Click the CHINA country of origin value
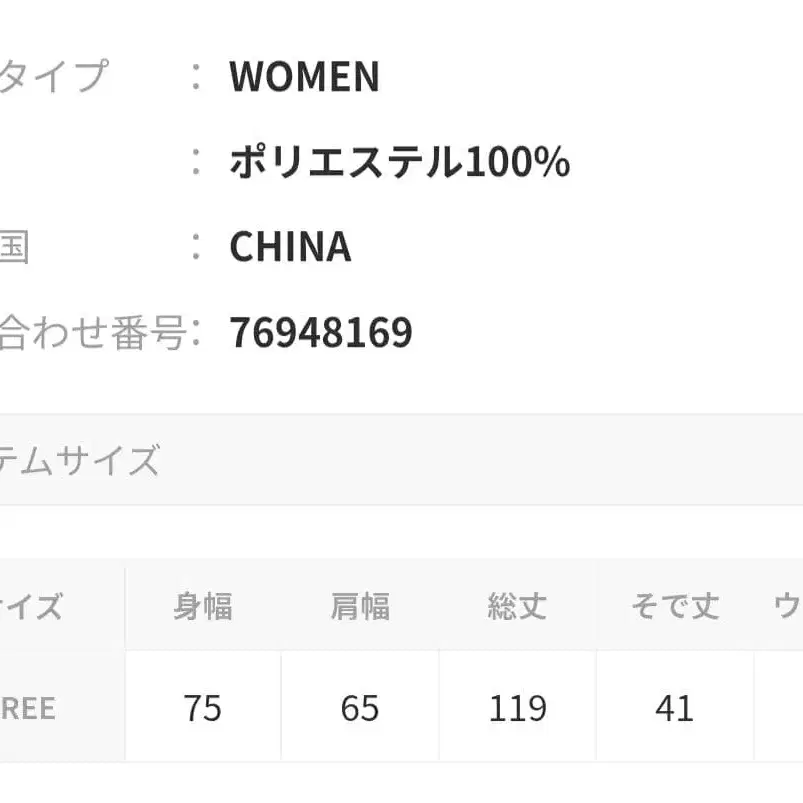 (290, 247)
